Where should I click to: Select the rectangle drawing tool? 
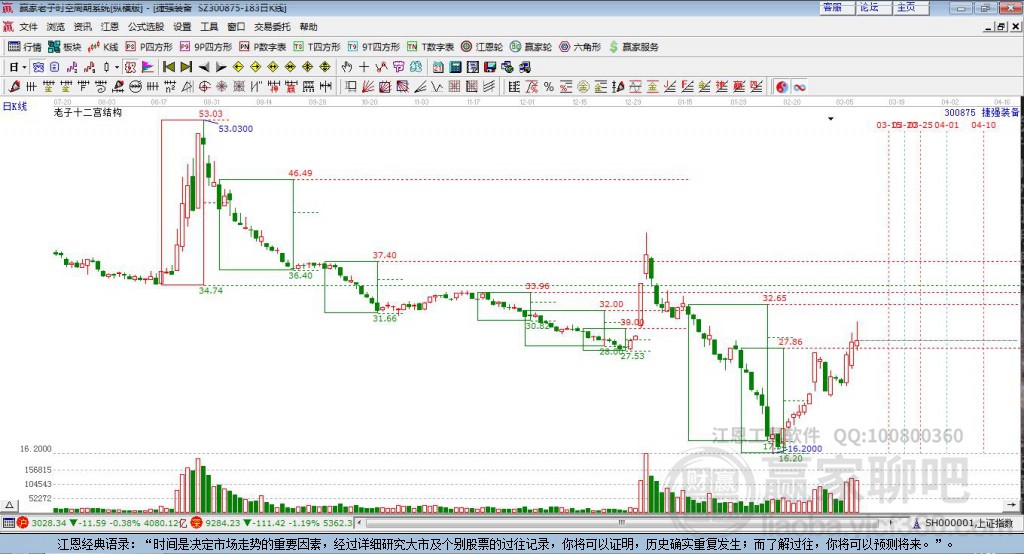[x=351, y=87]
